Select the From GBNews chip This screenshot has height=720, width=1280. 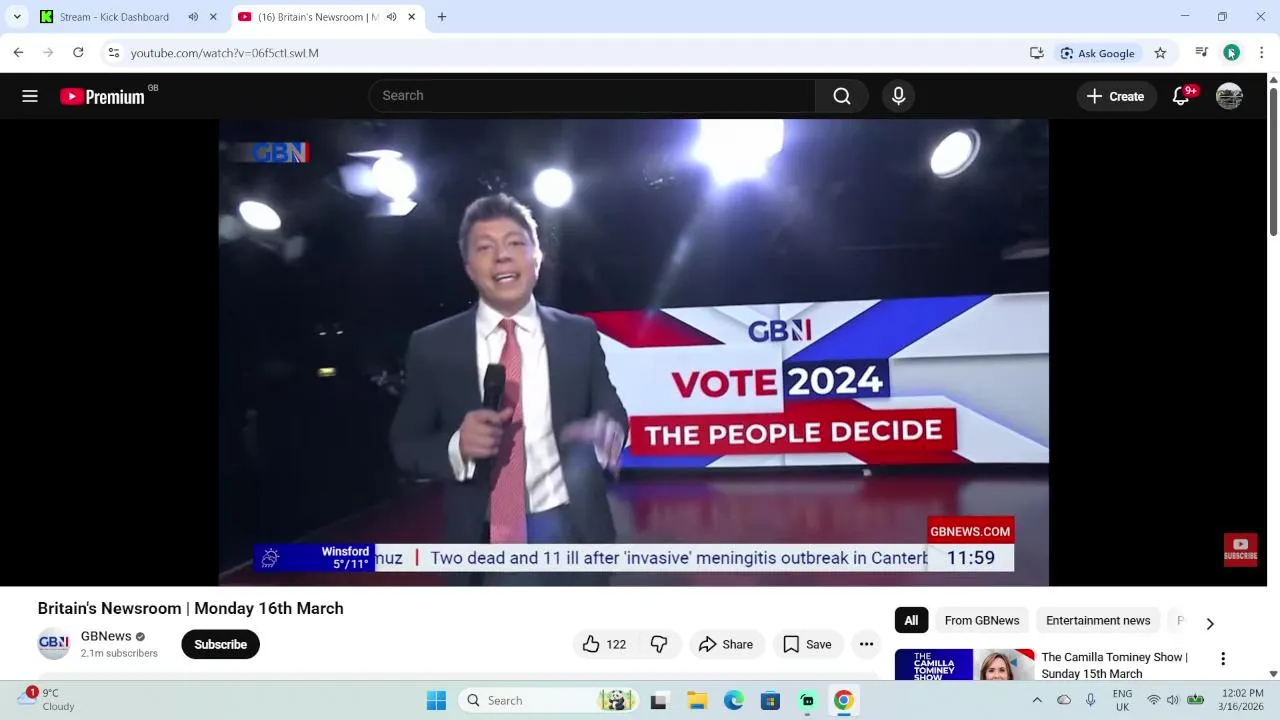tap(982, 621)
